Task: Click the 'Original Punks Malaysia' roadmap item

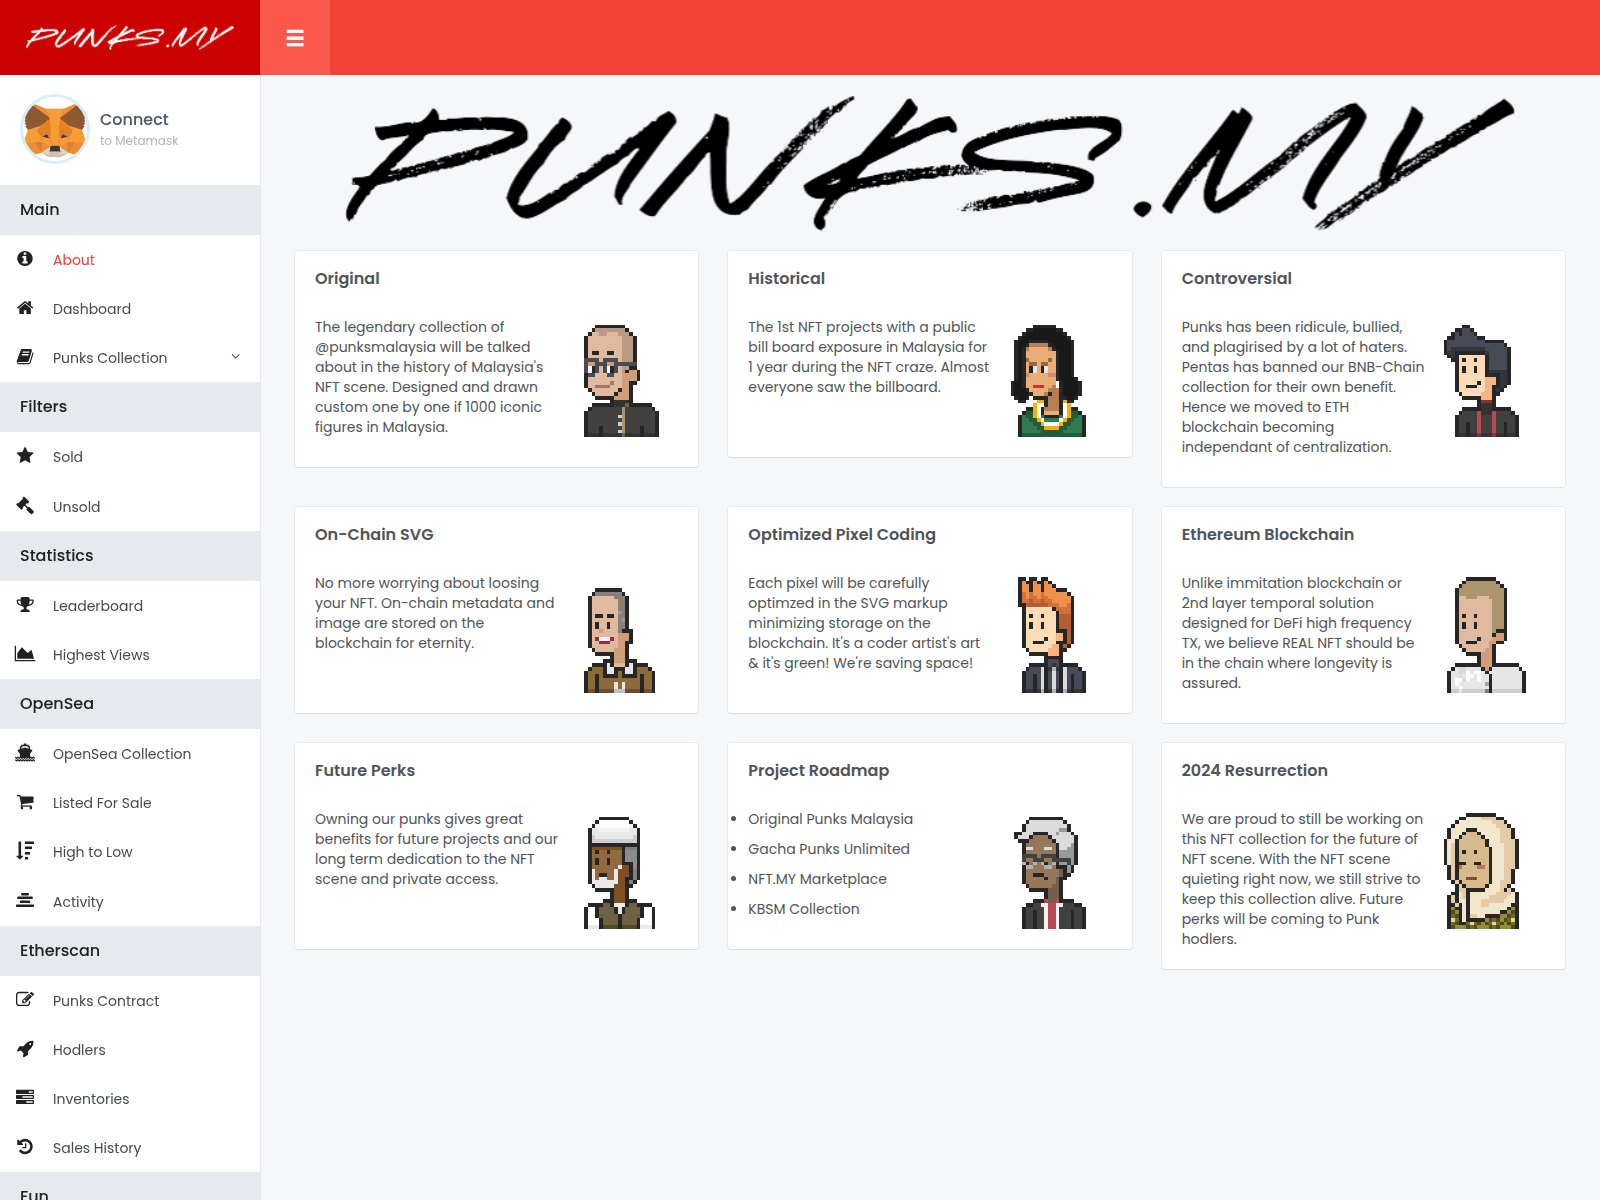Action: pyautogui.click(x=830, y=819)
